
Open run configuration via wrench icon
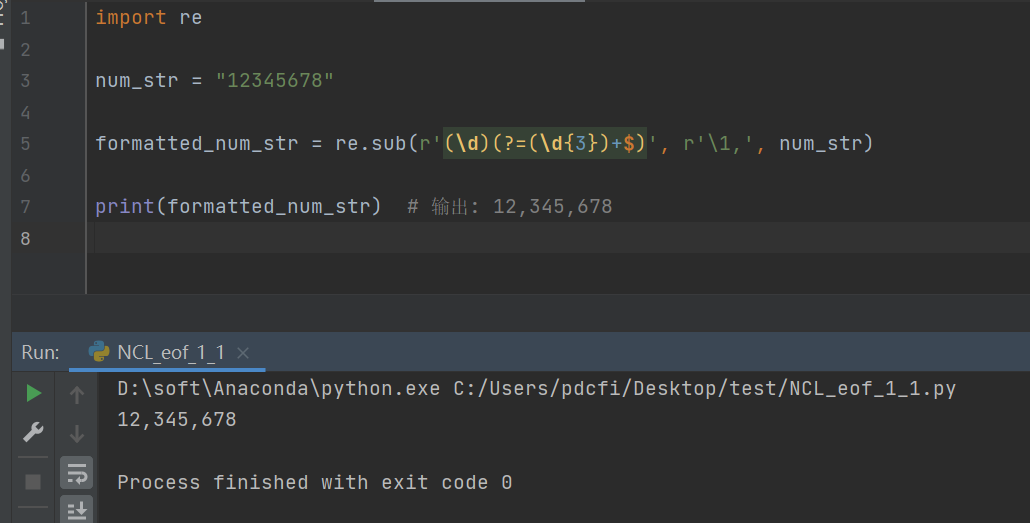(x=33, y=433)
